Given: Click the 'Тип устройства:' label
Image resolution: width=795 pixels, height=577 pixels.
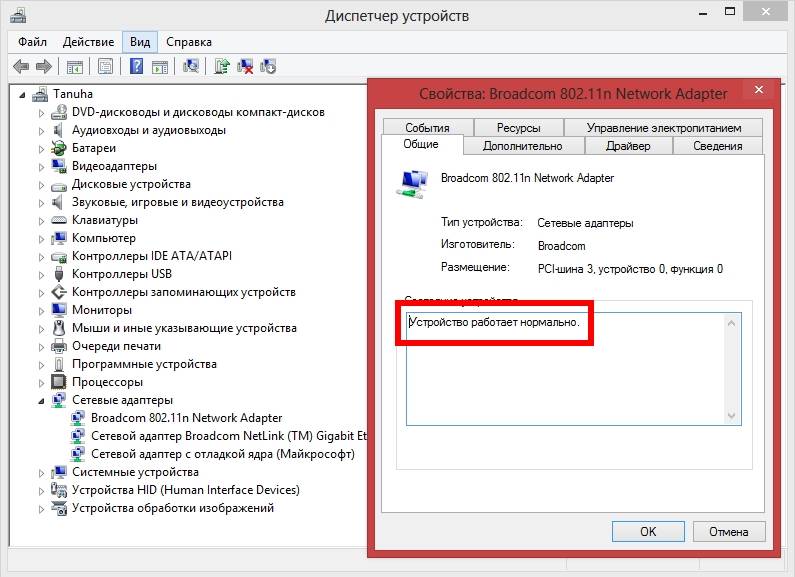Looking at the screenshot, I should point(482,222).
